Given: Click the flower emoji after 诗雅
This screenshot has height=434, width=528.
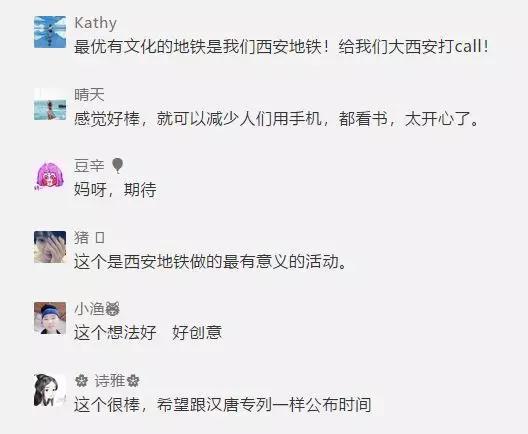Looking at the screenshot, I should (x=133, y=381).
